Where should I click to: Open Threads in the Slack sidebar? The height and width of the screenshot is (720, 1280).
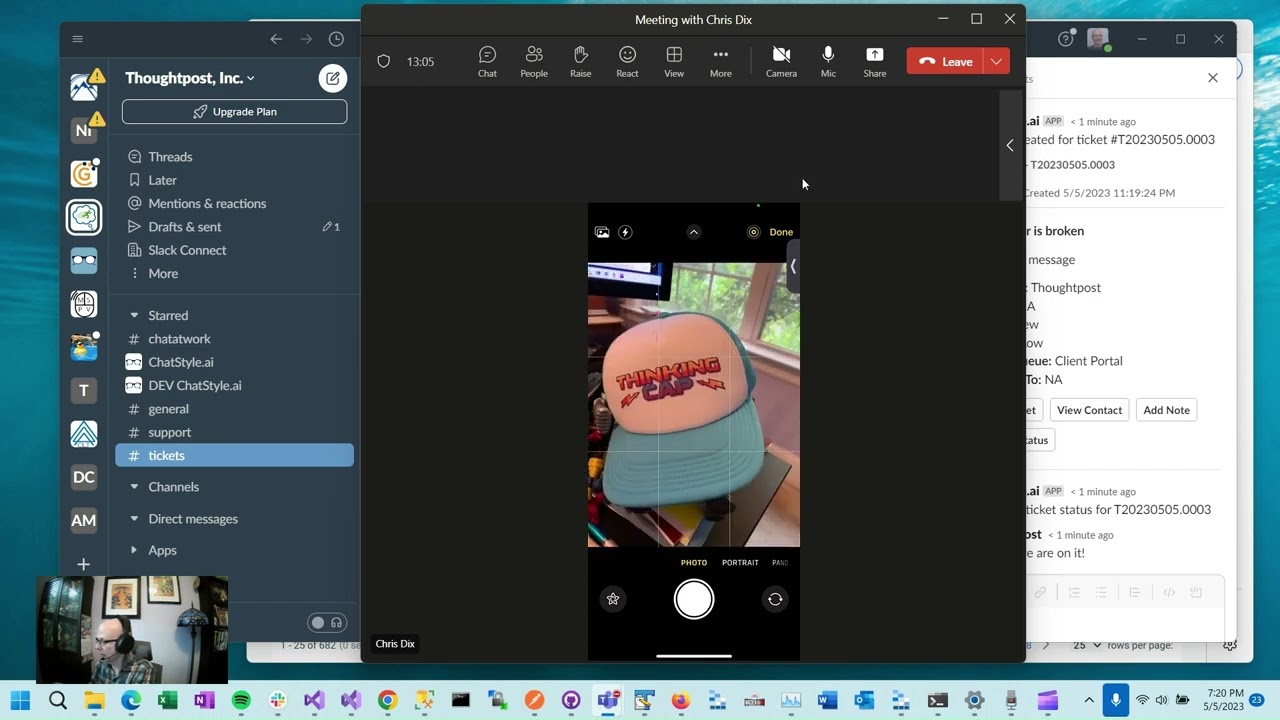pyautogui.click(x=170, y=157)
